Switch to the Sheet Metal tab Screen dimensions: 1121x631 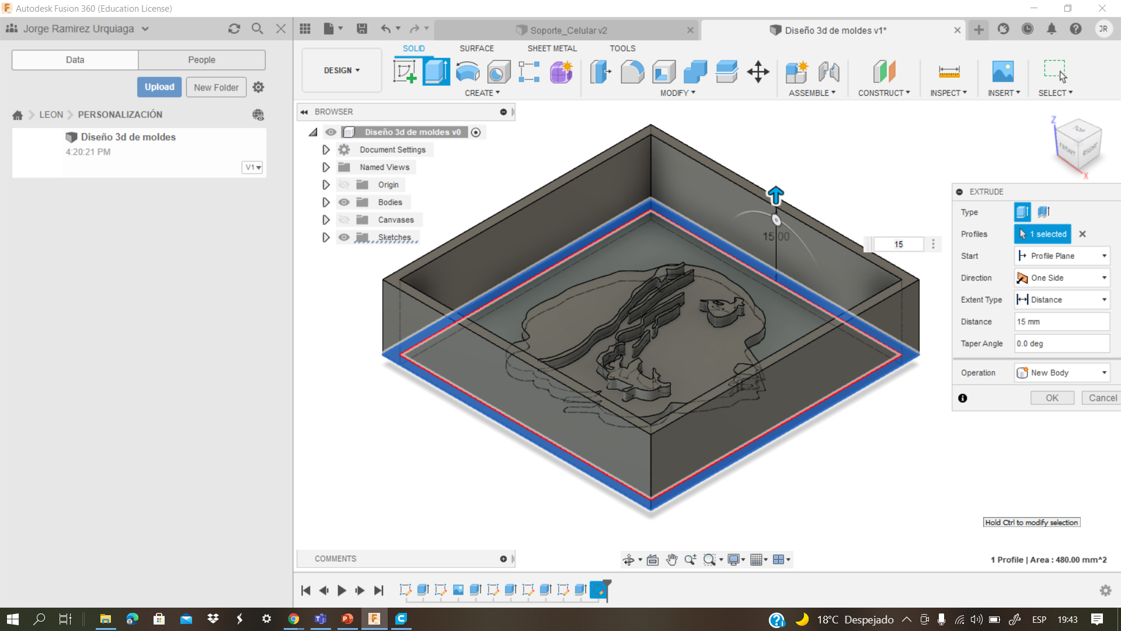pyautogui.click(x=552, y=48)
